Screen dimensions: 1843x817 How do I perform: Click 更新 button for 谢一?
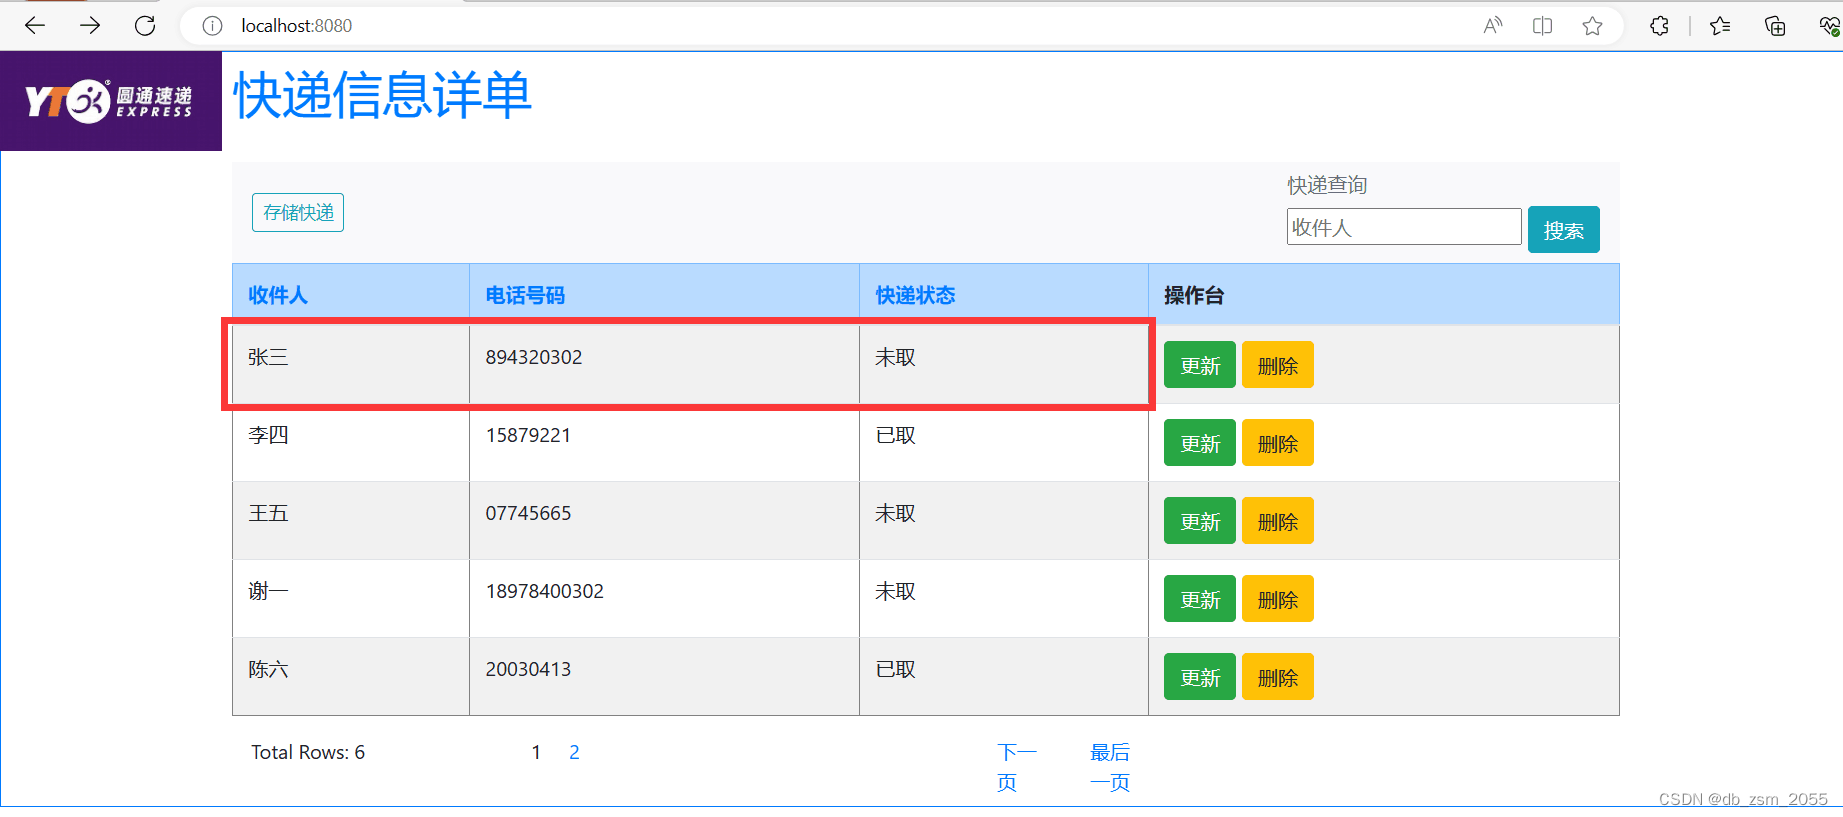(1200, 599)
